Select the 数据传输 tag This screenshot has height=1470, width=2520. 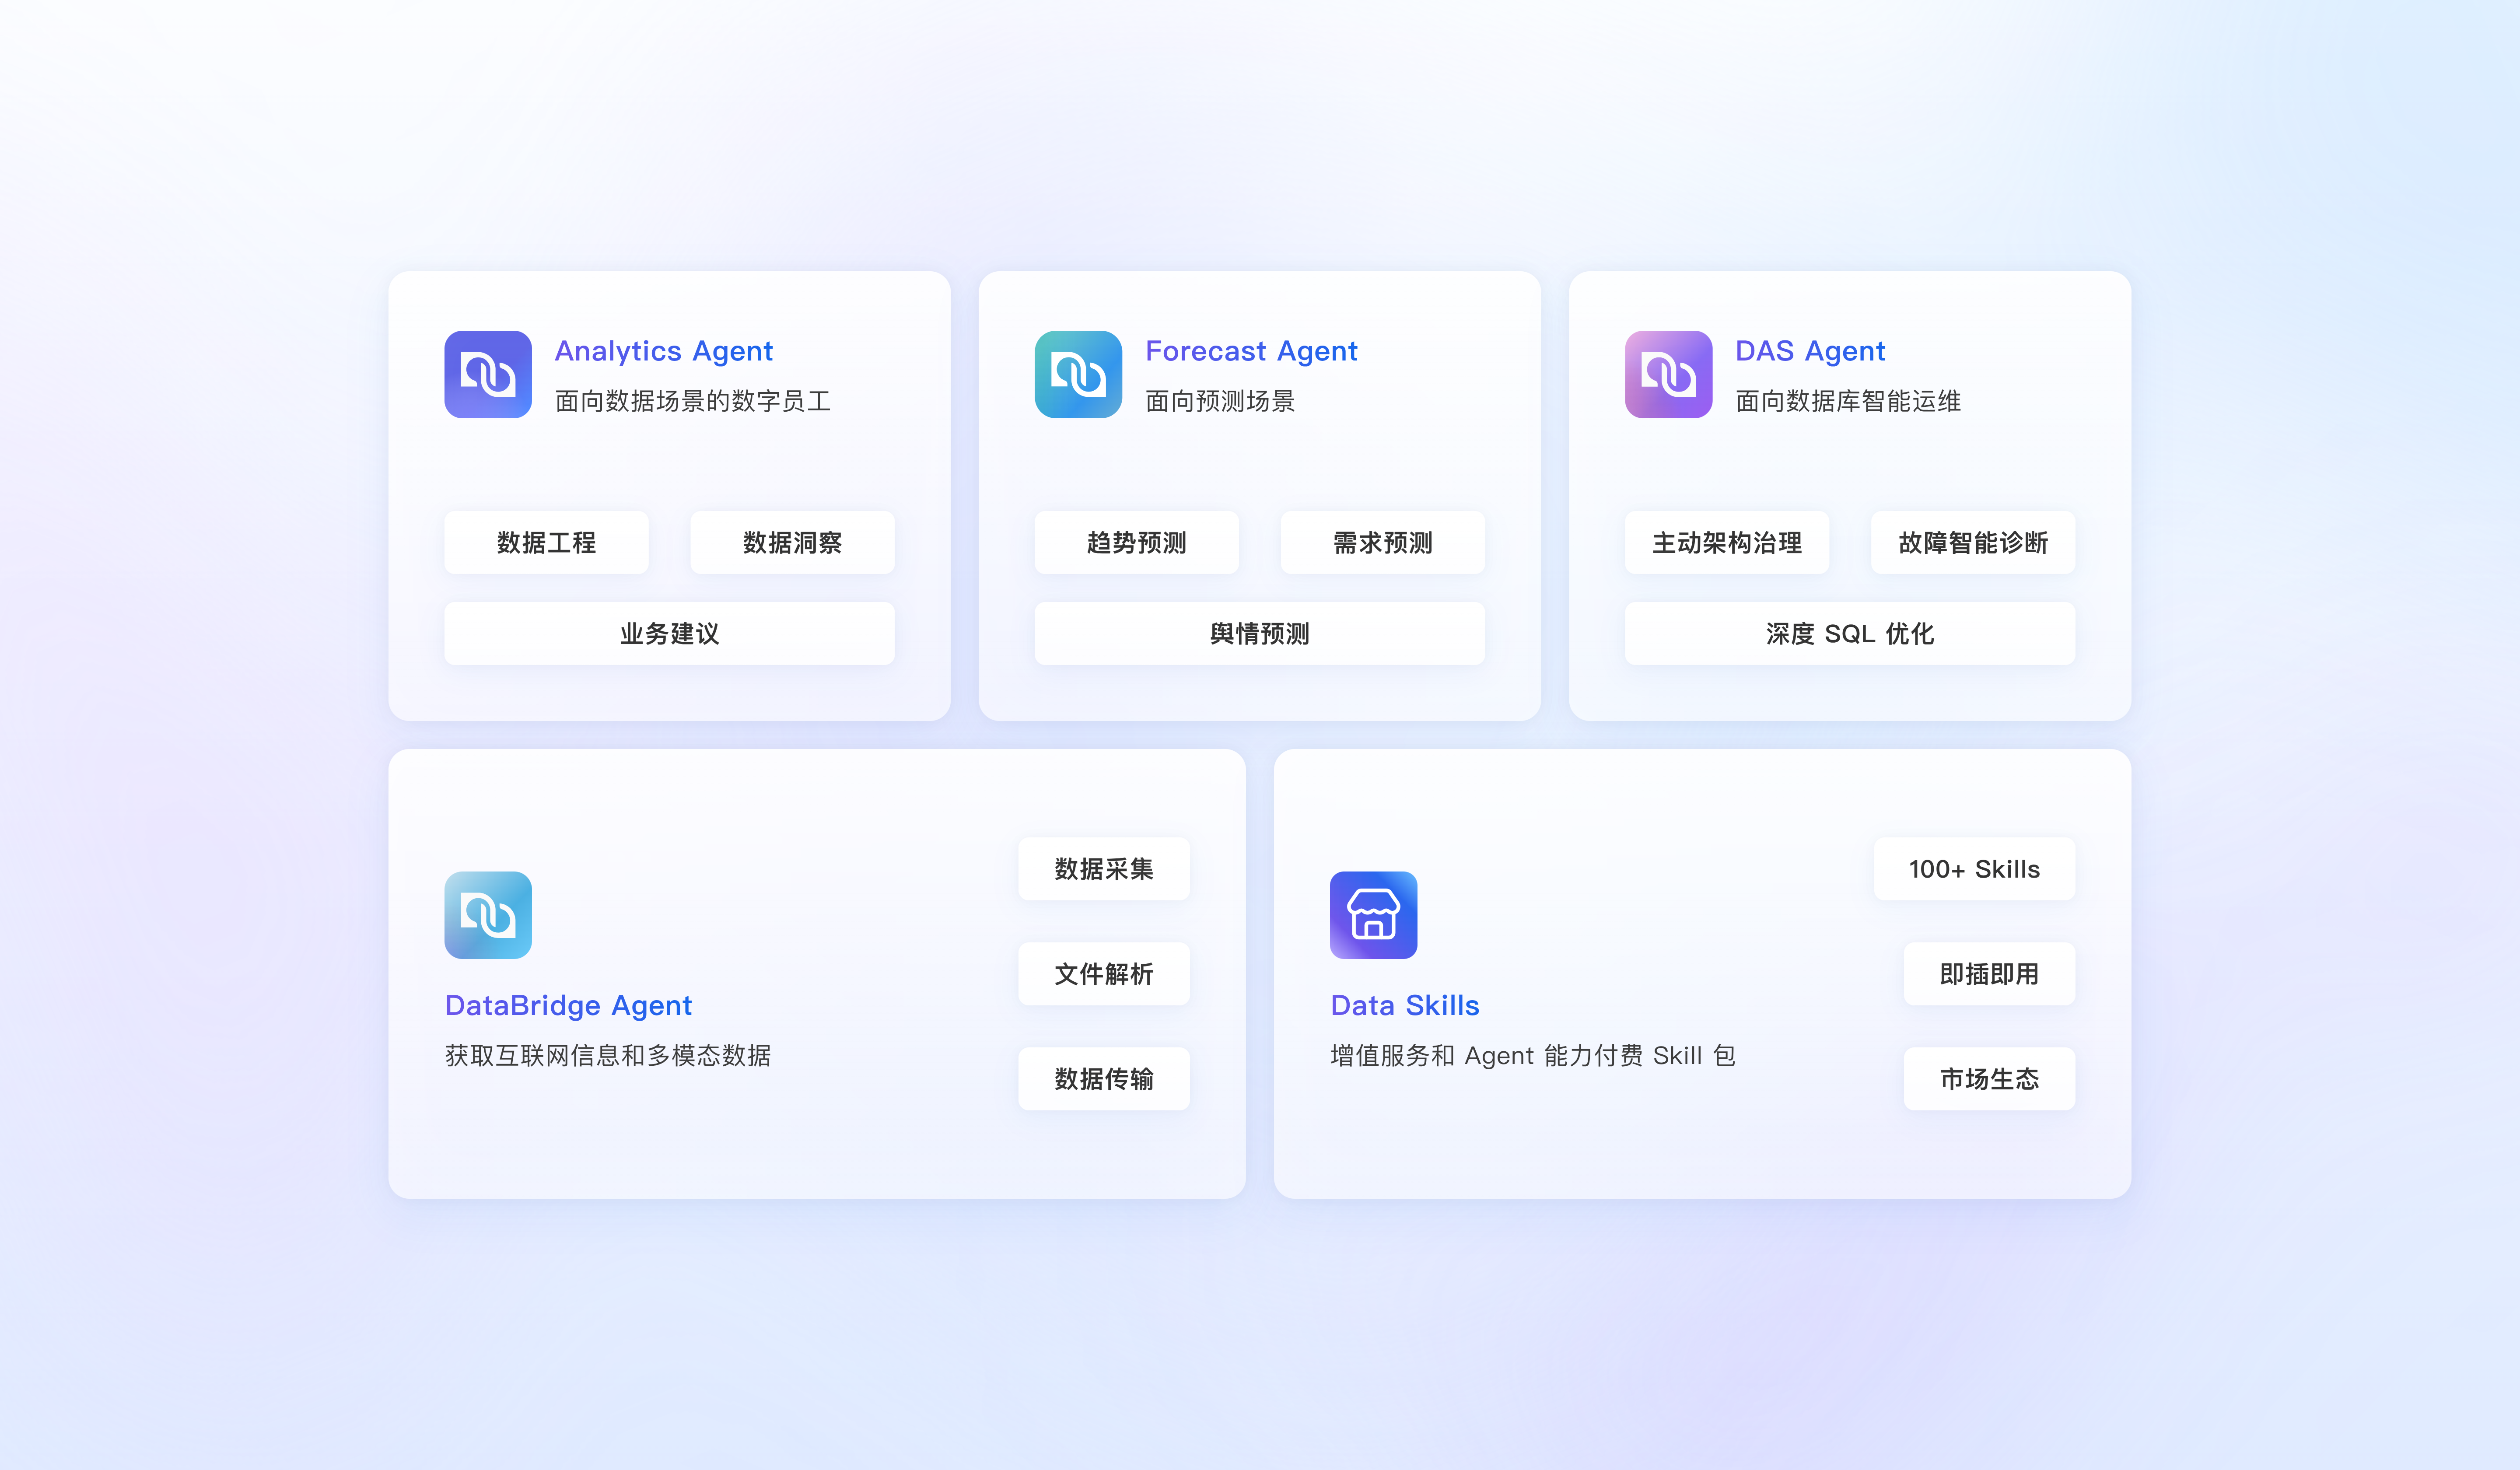tap(1104, 1078)
